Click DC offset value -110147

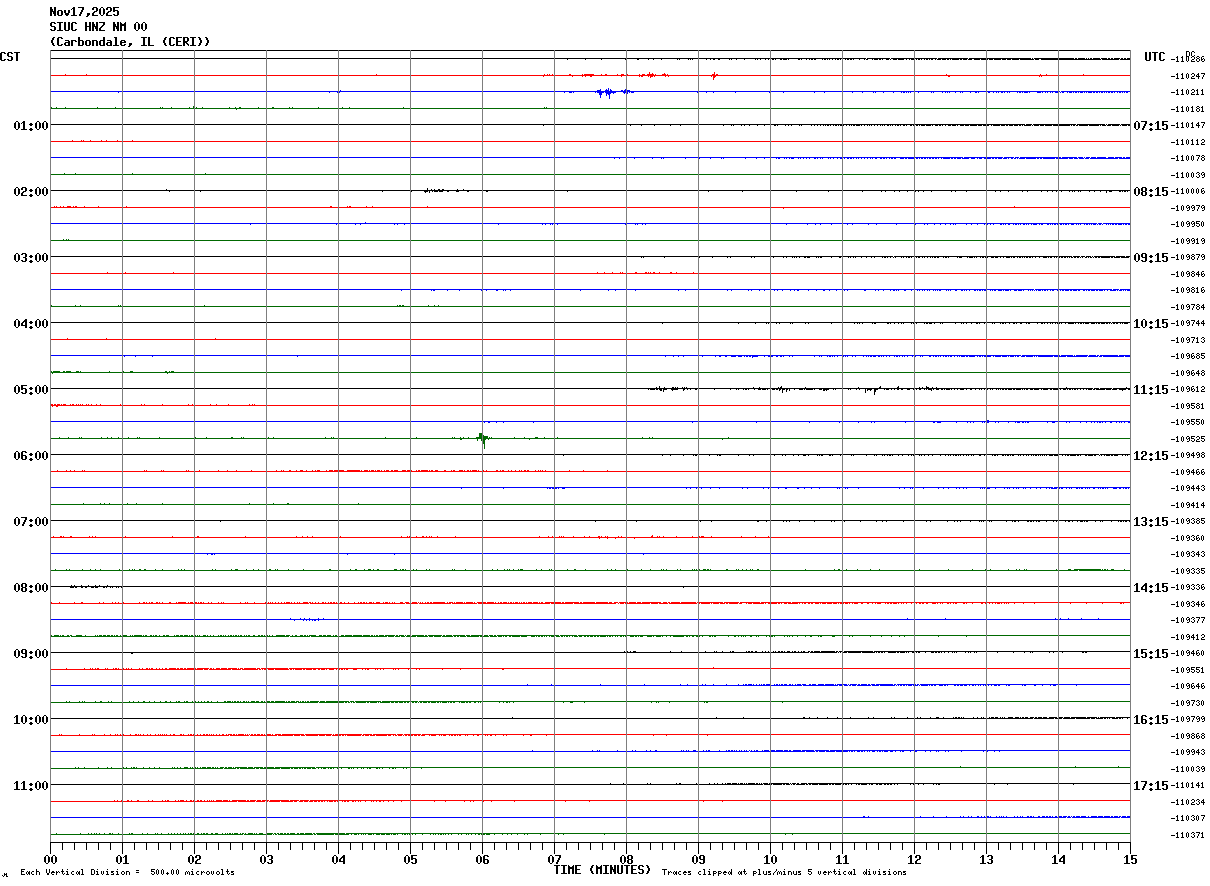1188,125
